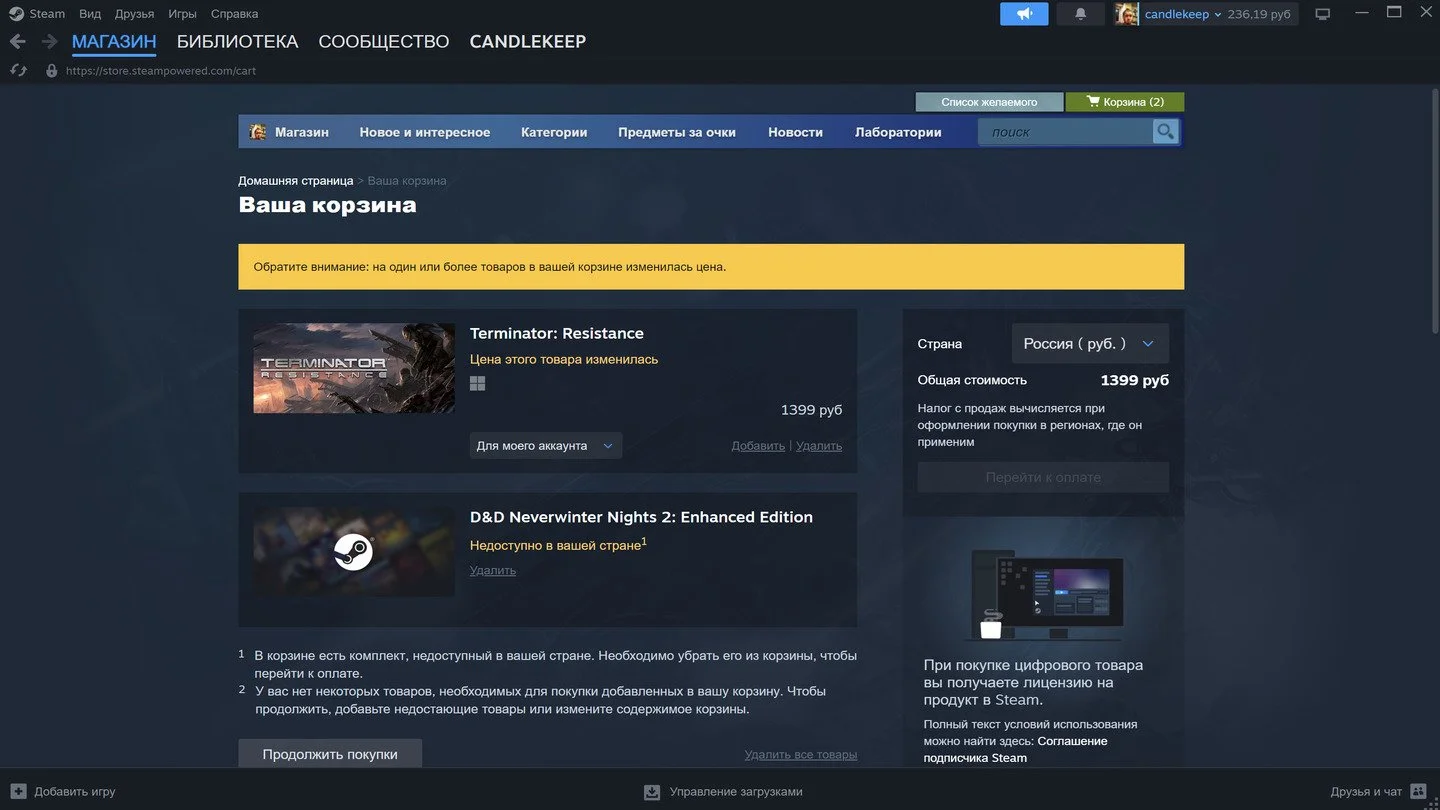This screenshot has height=810, width=1440.
Task: Open Лаборатории store tab
Action: [x=898, y=132]
